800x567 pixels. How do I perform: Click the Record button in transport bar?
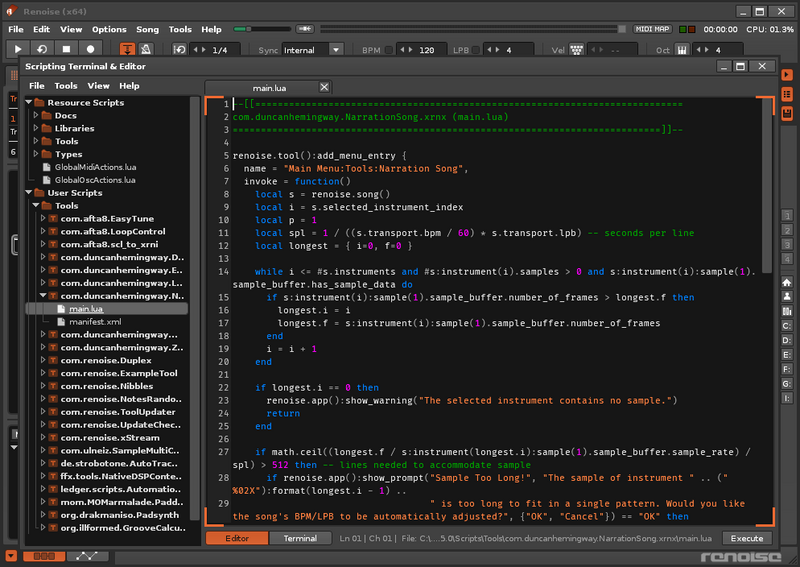[x=91, y=48]
